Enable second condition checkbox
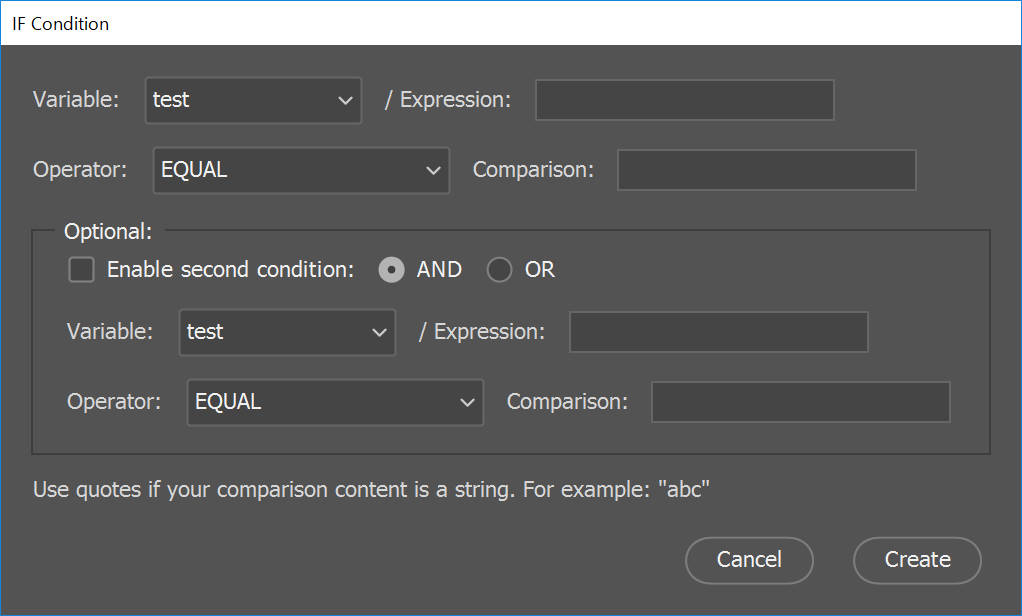Image resolution: width=1022 pixels, height=616 pixels. pyautogui.click(x=81, y=270)
